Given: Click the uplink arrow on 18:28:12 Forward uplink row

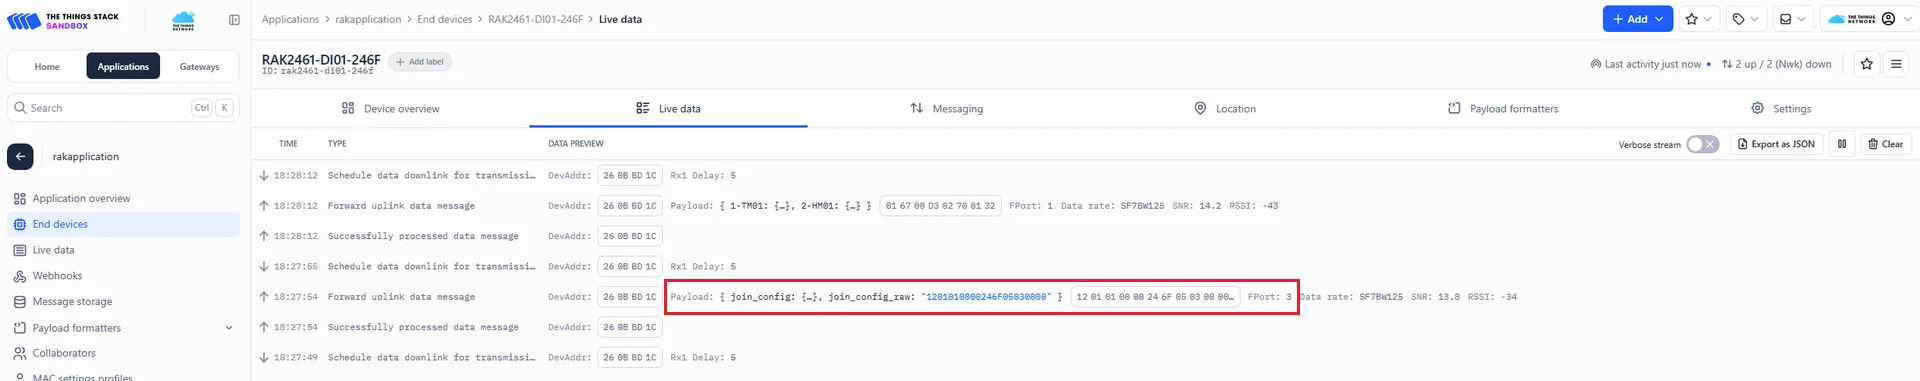Looking at the screenshot, I should click(x=264, y=206).
